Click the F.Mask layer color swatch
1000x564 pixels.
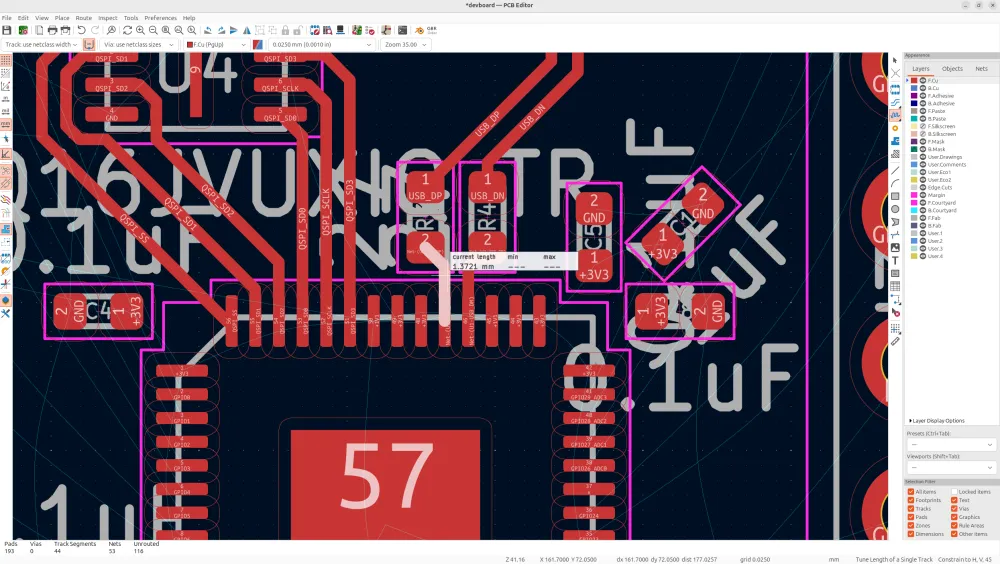coord(912,142)
